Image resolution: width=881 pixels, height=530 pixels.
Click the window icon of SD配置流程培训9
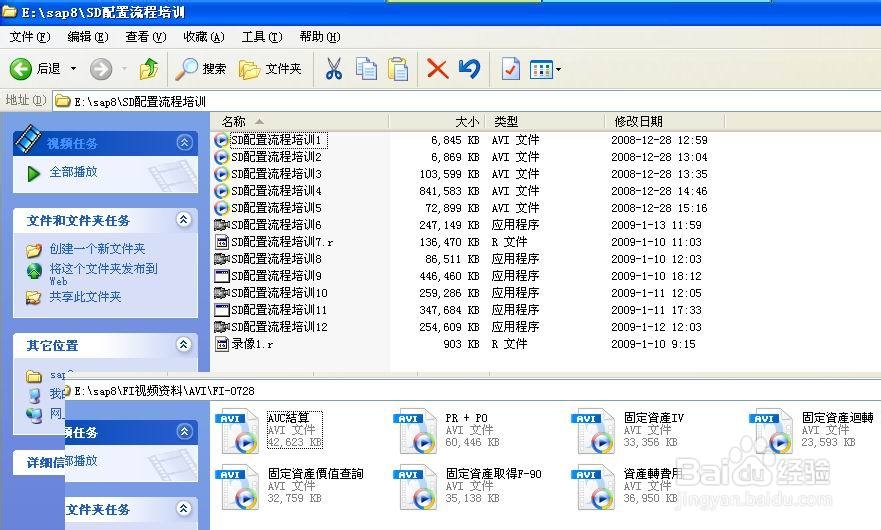[x=222, y=276]
